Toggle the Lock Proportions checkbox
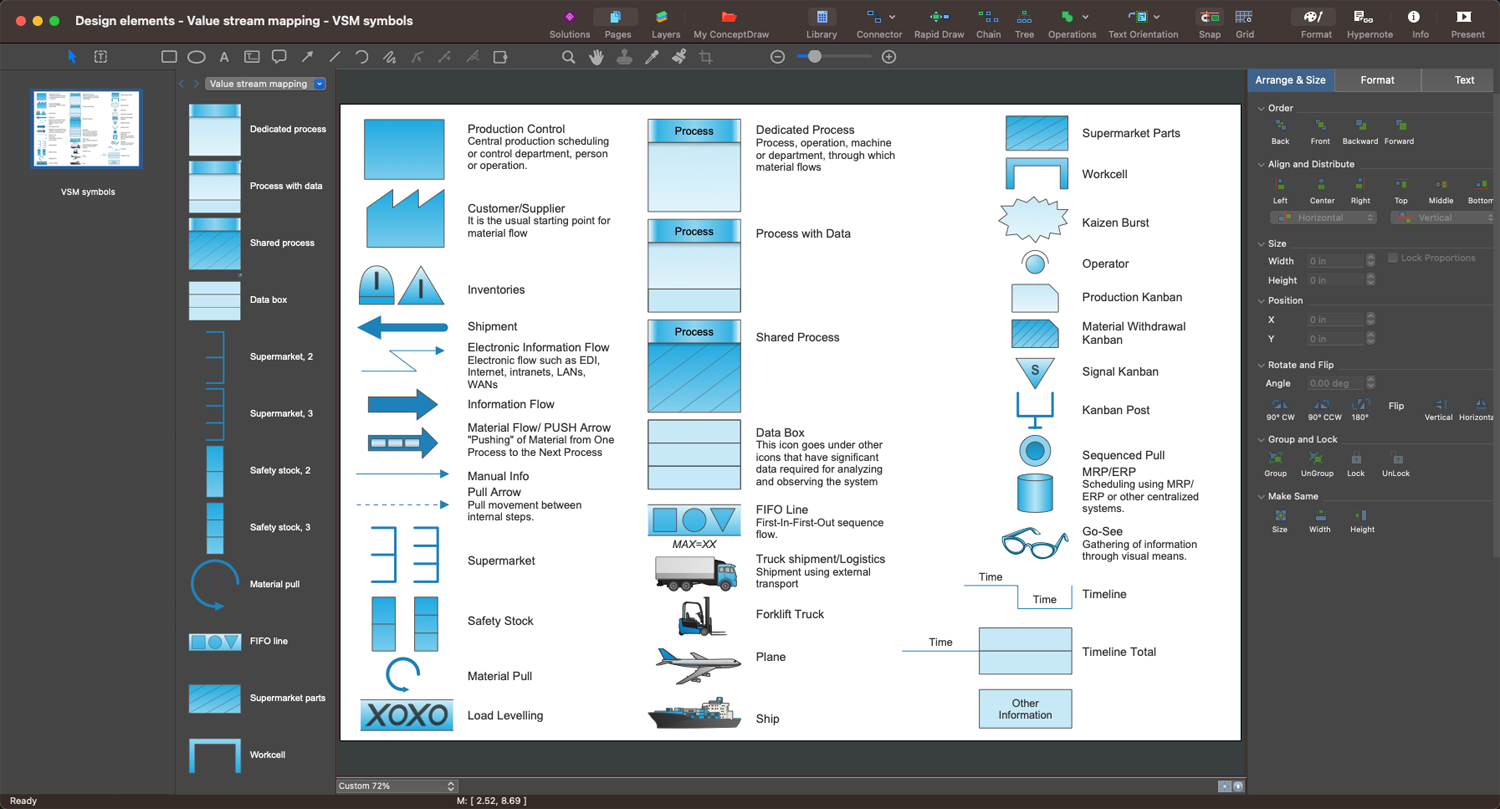Viewport: 1500px width, 809px height. coord(1392,258)
